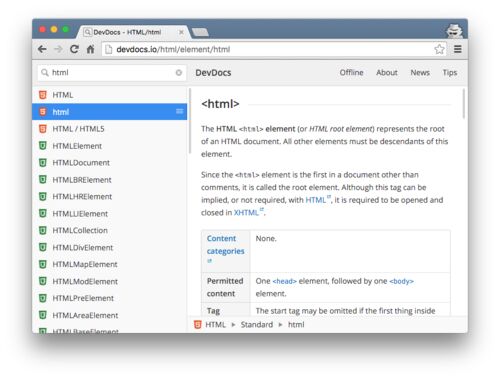Open the Offline menu item
The height and width of the screenshot is (379, 500).
(x=351, y=73)
